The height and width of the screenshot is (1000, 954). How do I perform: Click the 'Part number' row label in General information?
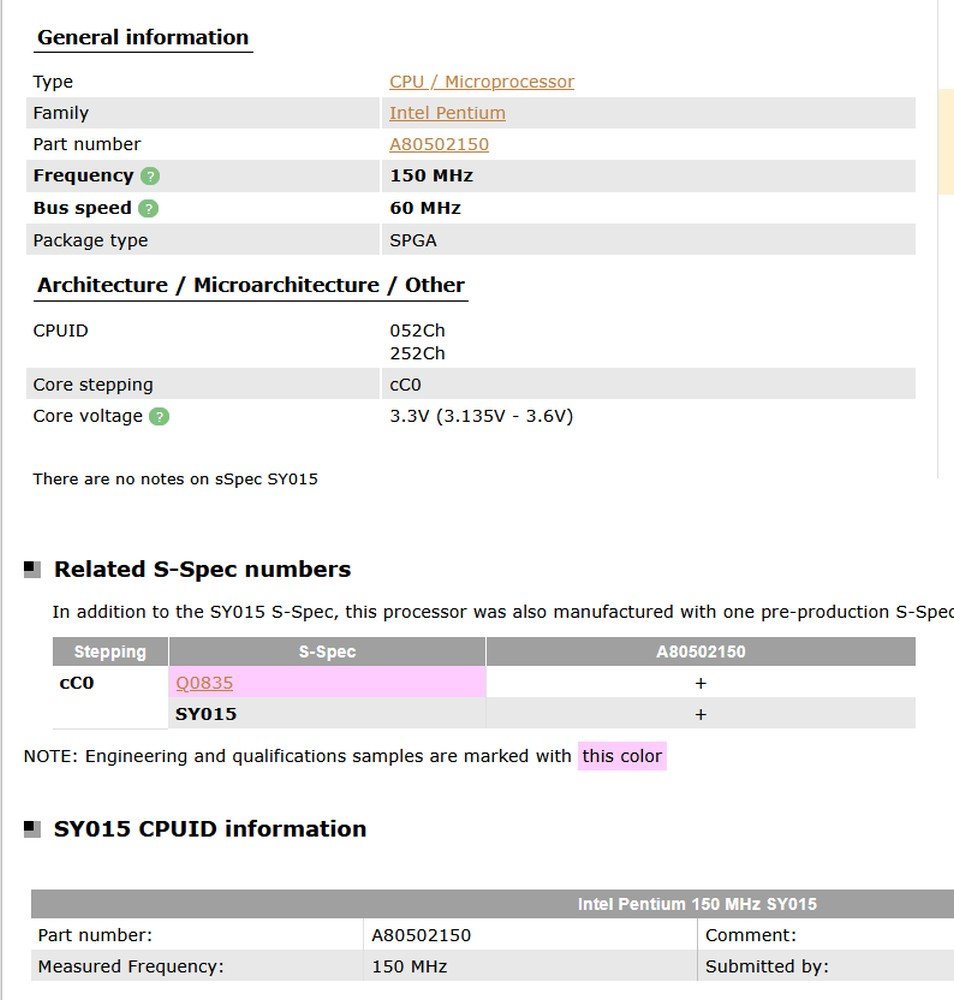click(x=87, y=144)
